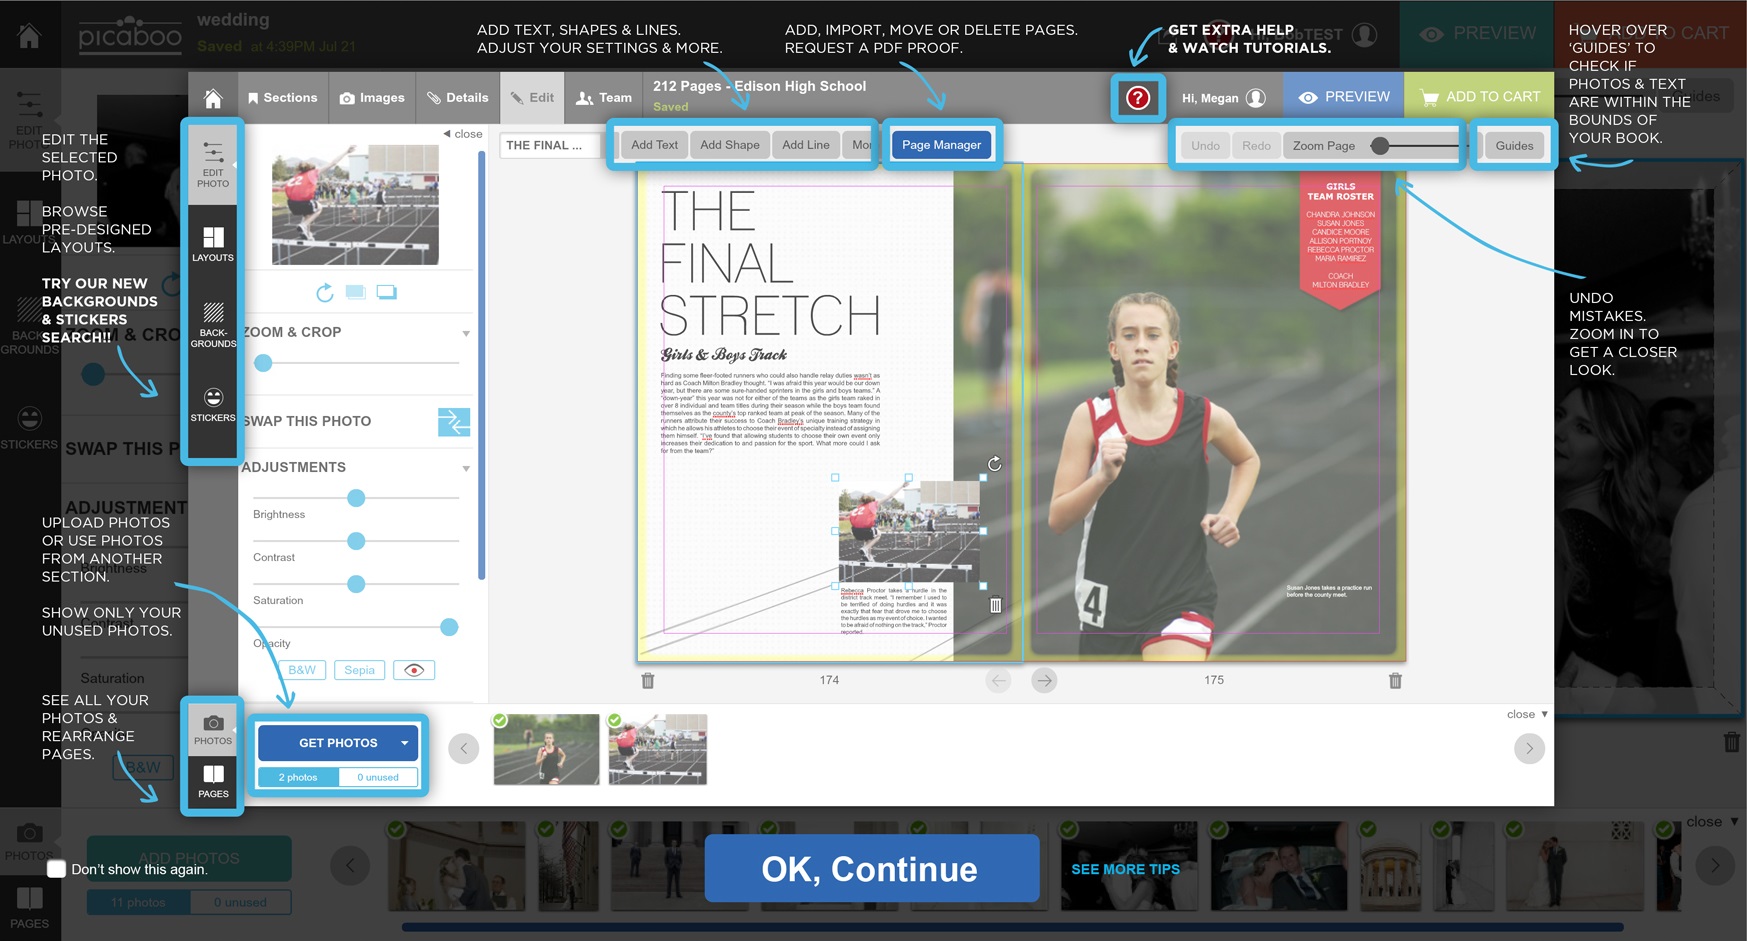The height and width of the screenshot is (941, 1747).
Task: Check 'Don't show this again' checkbox
Action: coord(57,869)
